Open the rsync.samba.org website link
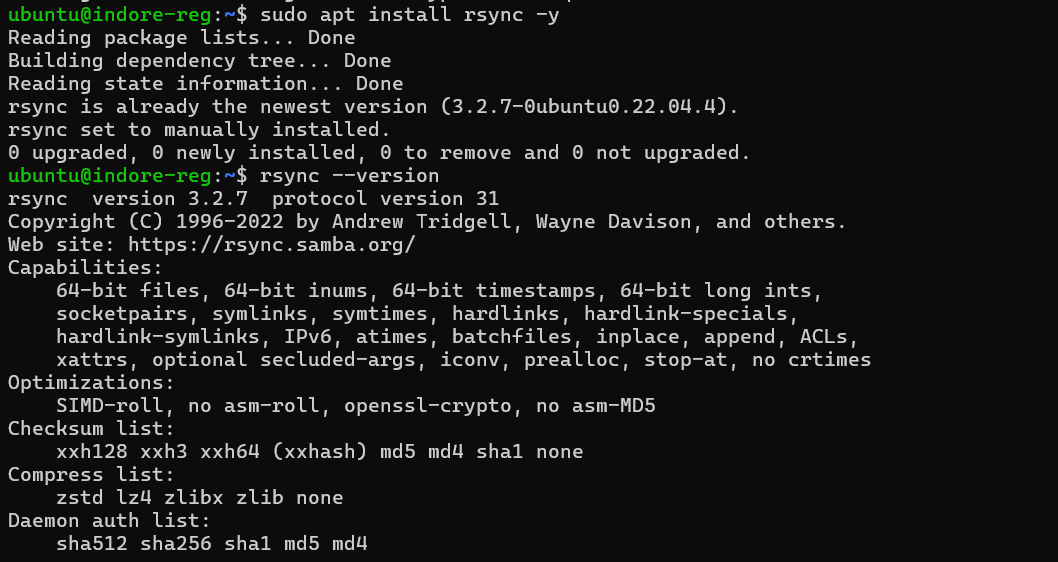The height and width of the screenshot is (562, 1058). click(271, 245)
